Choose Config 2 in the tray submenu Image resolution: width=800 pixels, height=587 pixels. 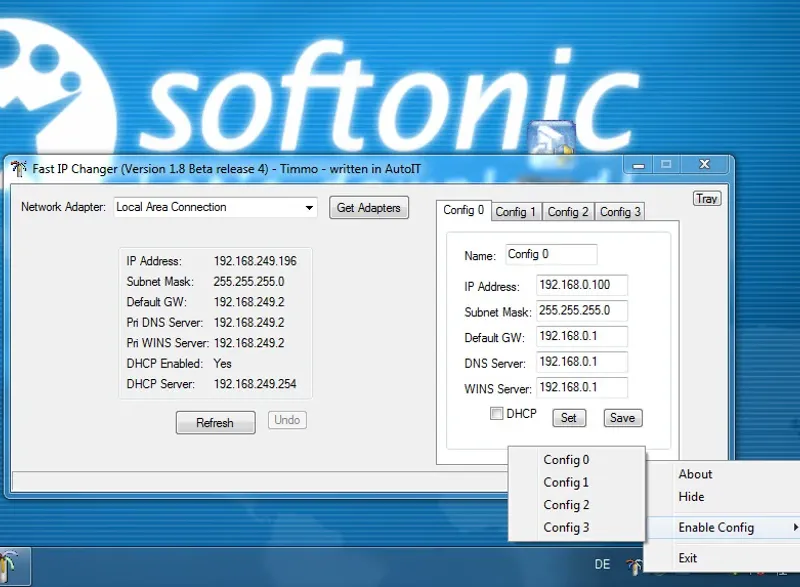(x=577, y=504)
